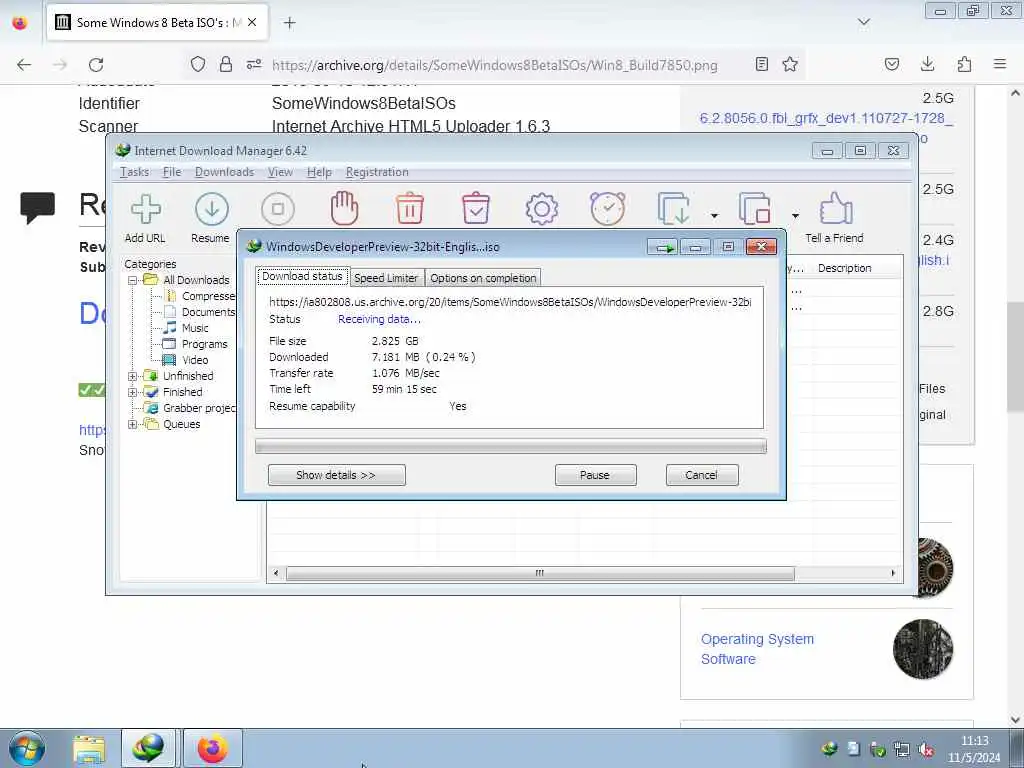This screenshot has height=768, width=1024.
Task: Cancel the download
Action: click(701, 475)
